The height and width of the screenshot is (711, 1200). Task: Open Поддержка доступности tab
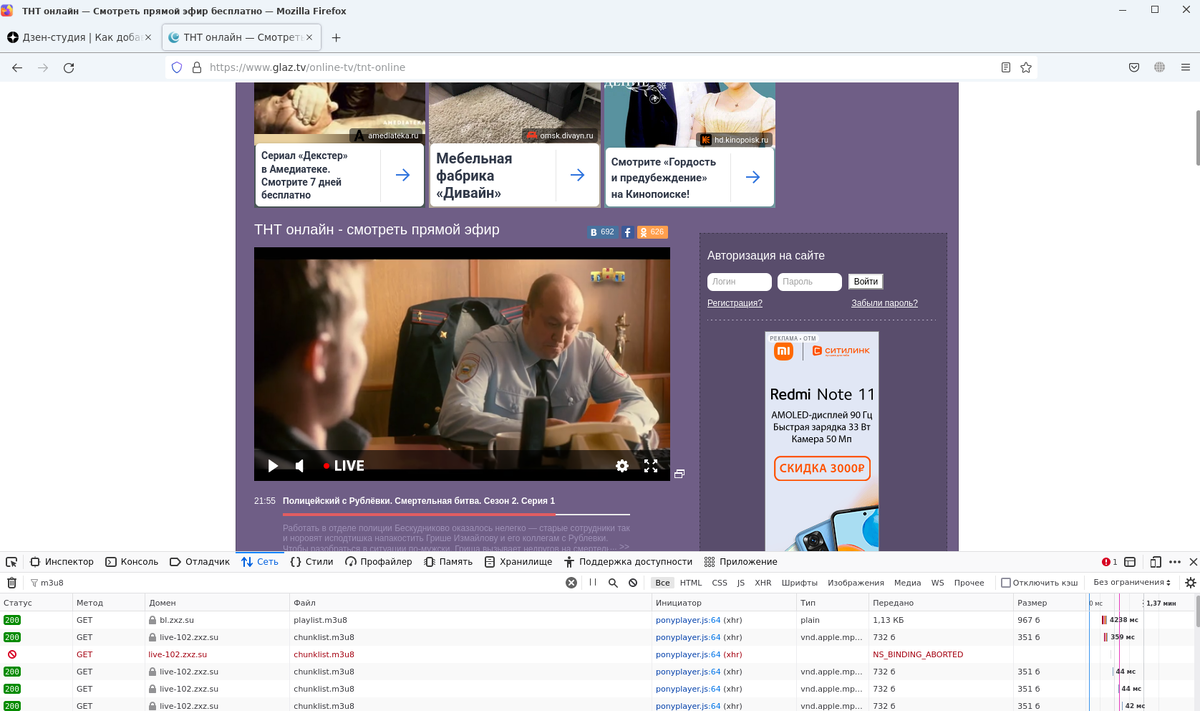(627, 562)
